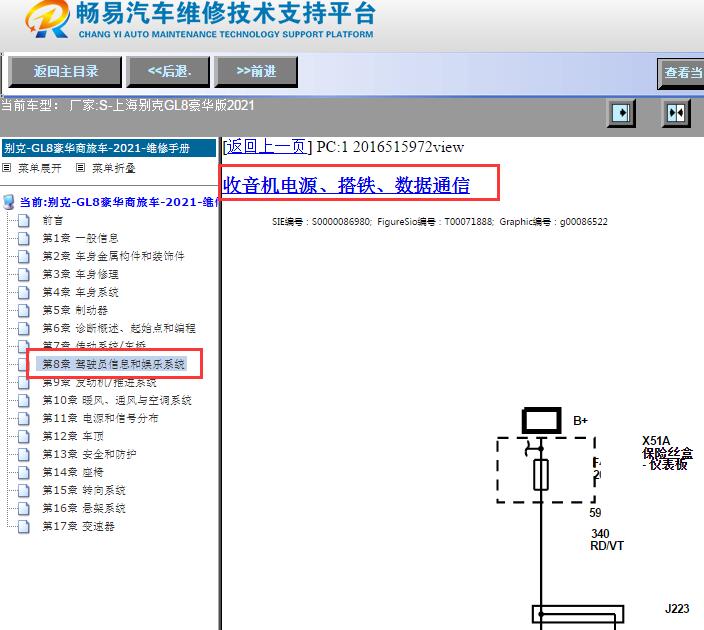Open 第7章 传动系统/车桥
Screen dimensions: 704x630
(94, 345)
